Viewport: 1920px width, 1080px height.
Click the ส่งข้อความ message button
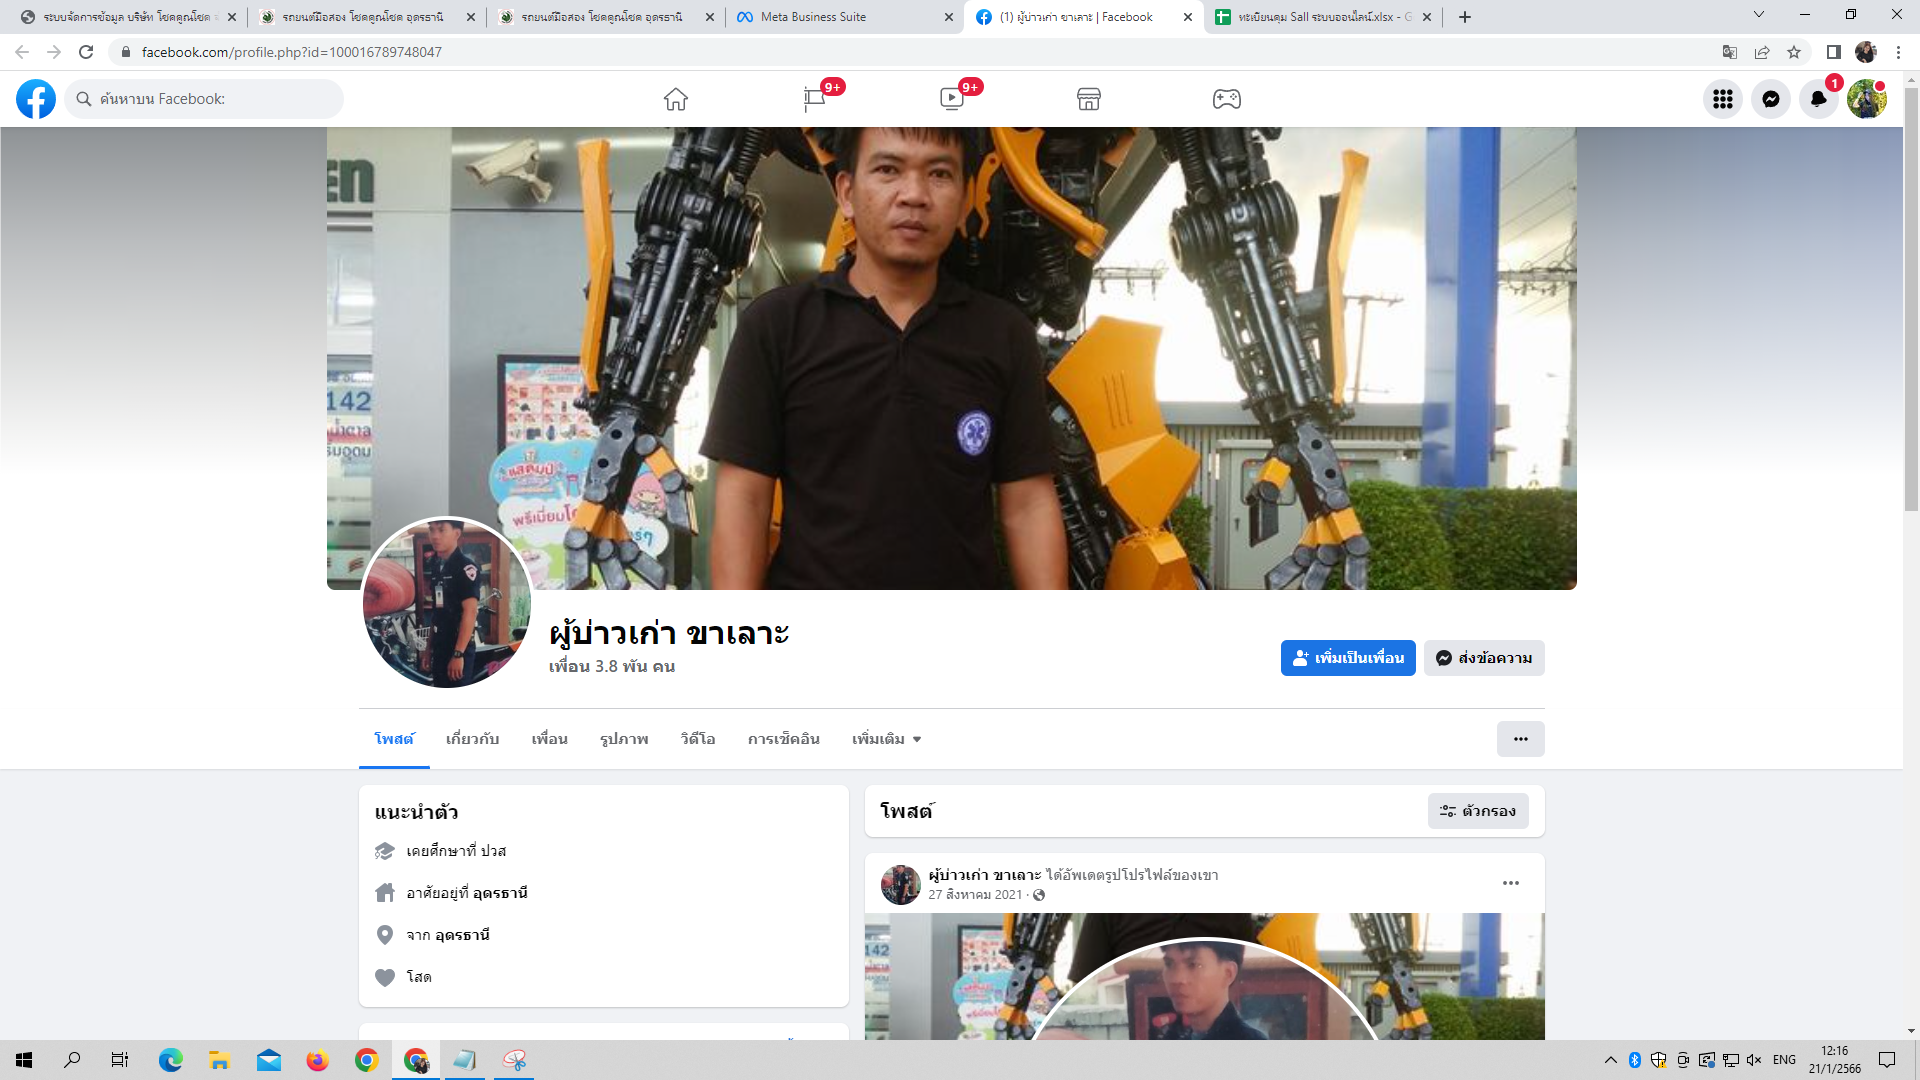(1484, 658)
